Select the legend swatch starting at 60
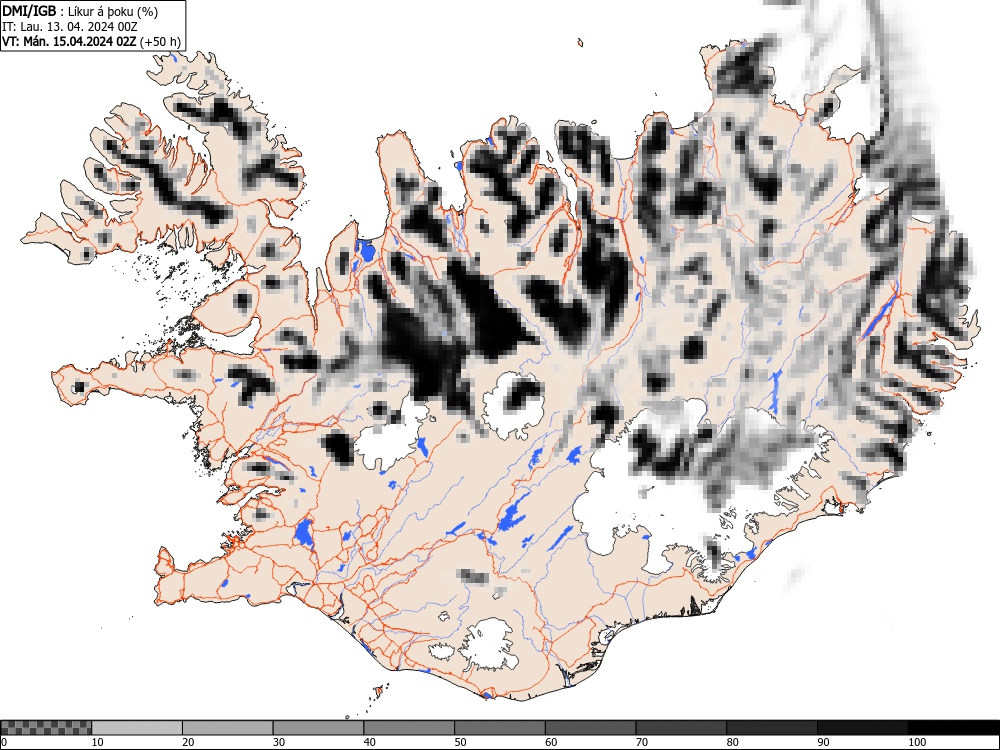The height and width of the screenshot is (750, 1000). tap(591, 728)
